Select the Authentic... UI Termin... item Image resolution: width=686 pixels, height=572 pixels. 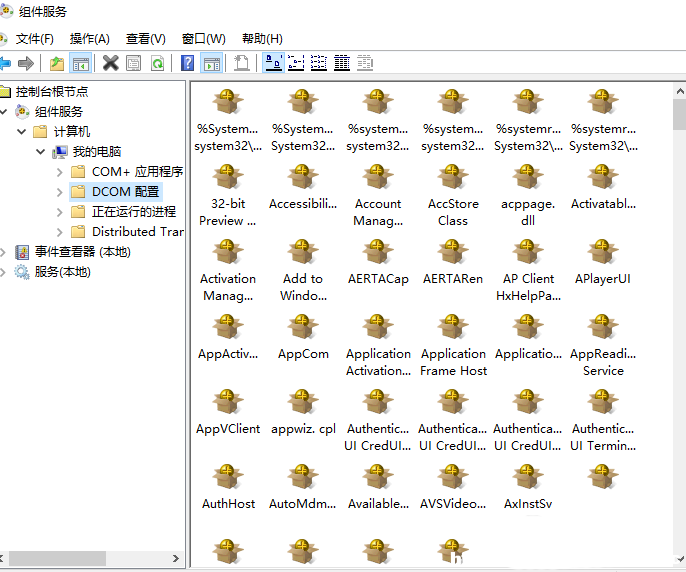[603, 420]
